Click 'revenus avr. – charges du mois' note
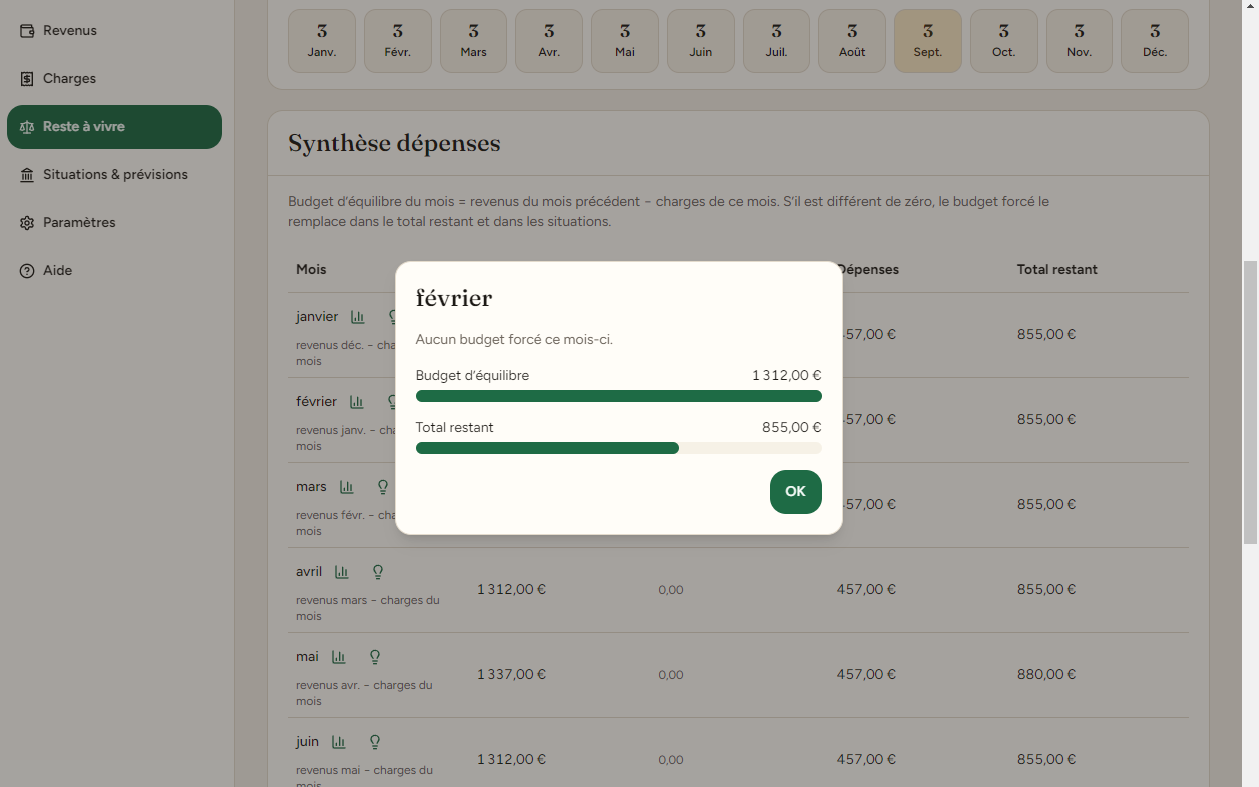This screenshot has height=787, width=1259. 364,693
